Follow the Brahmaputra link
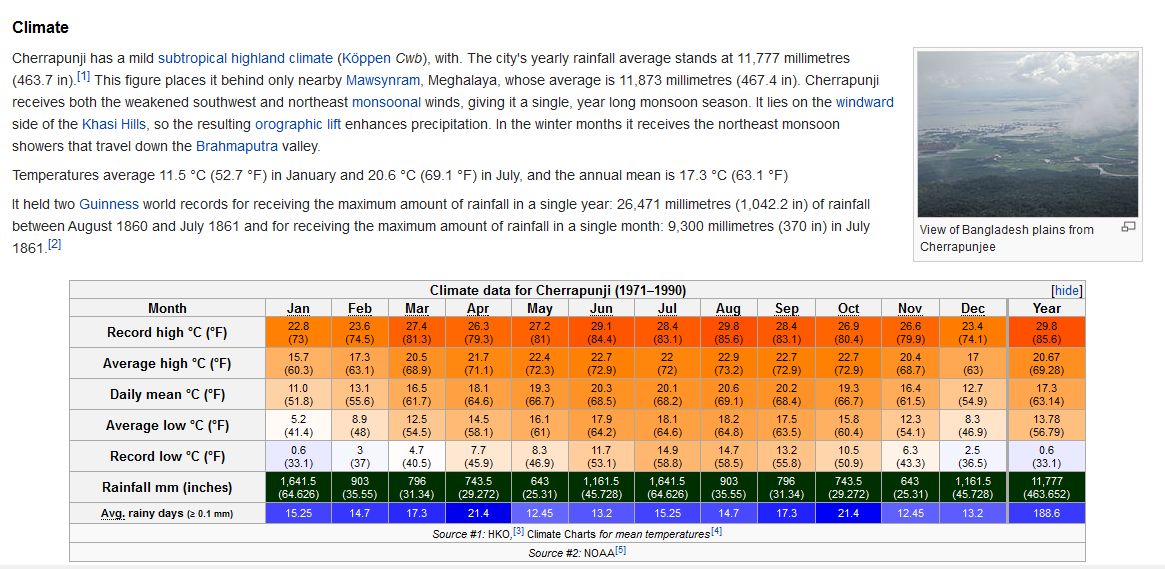Screen dimensions: 1165x569 point(237,146)
